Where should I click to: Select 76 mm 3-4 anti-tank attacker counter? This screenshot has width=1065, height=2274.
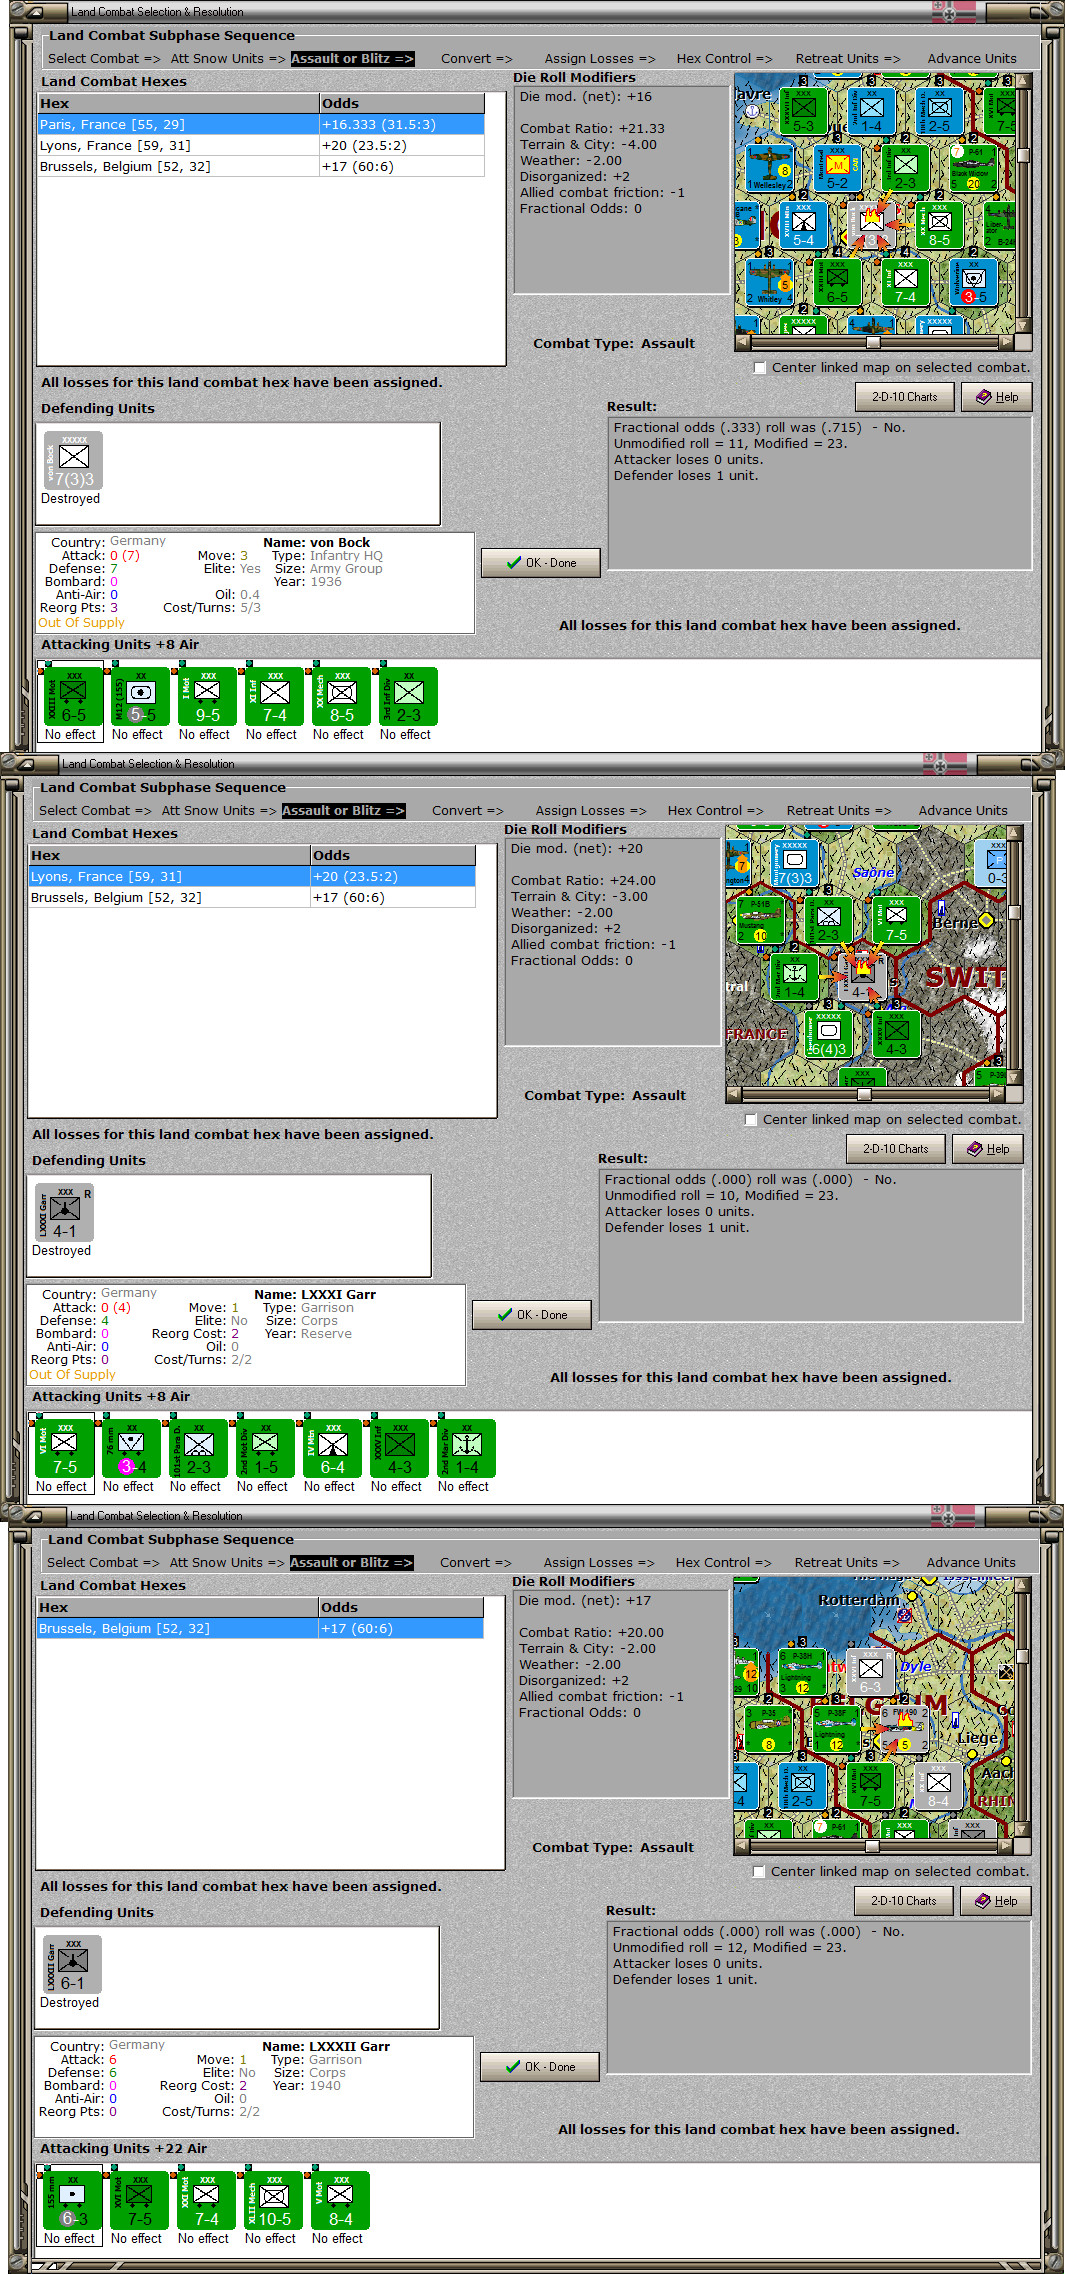coord(130,1449)
